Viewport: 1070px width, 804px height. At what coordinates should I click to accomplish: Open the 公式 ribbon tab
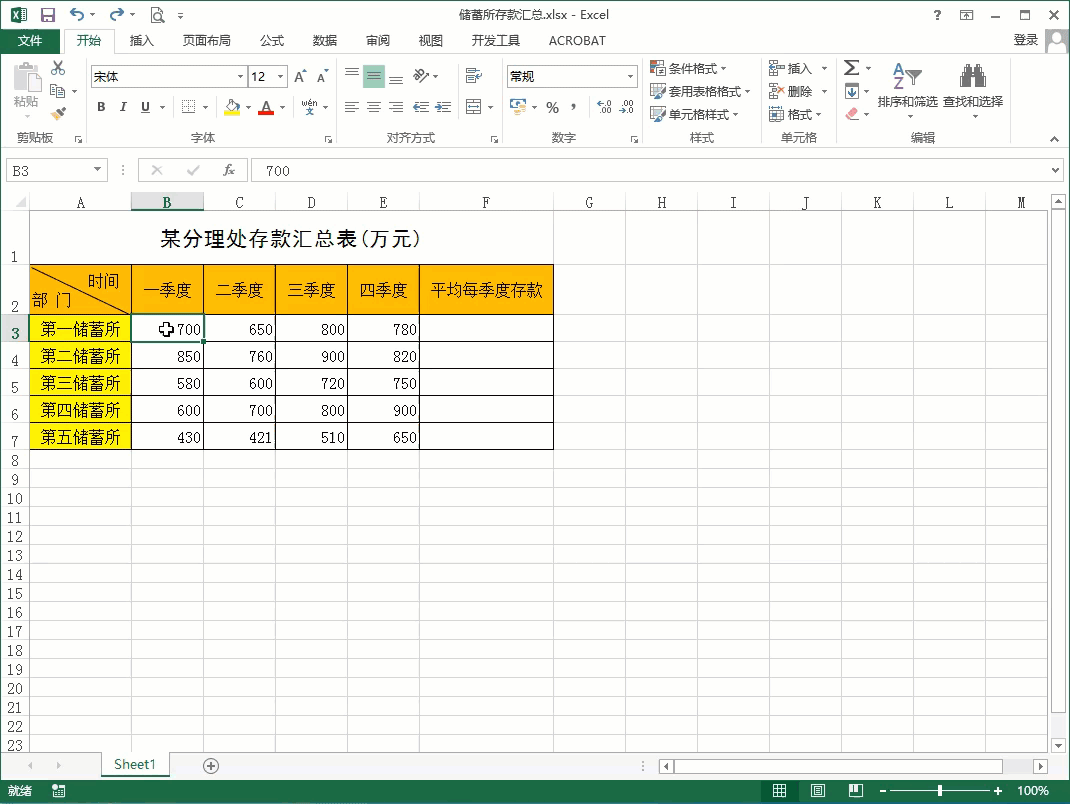272,41
